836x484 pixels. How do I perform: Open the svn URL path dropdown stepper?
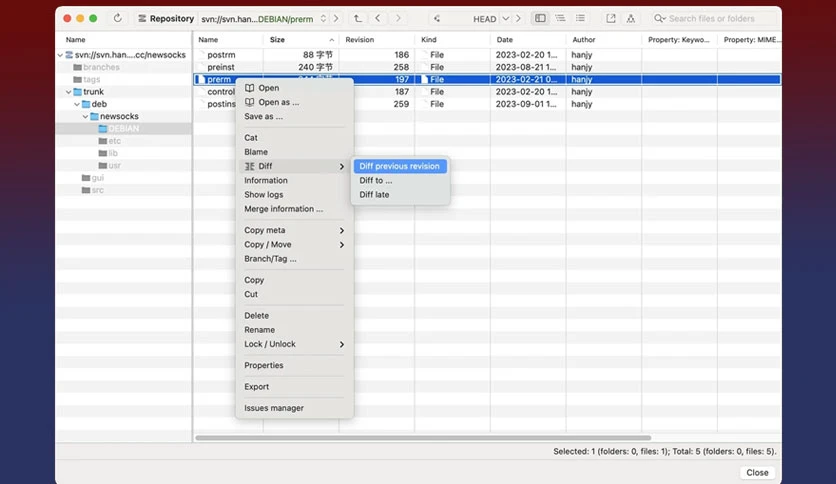pyautogui.click(x=323, y=19)
